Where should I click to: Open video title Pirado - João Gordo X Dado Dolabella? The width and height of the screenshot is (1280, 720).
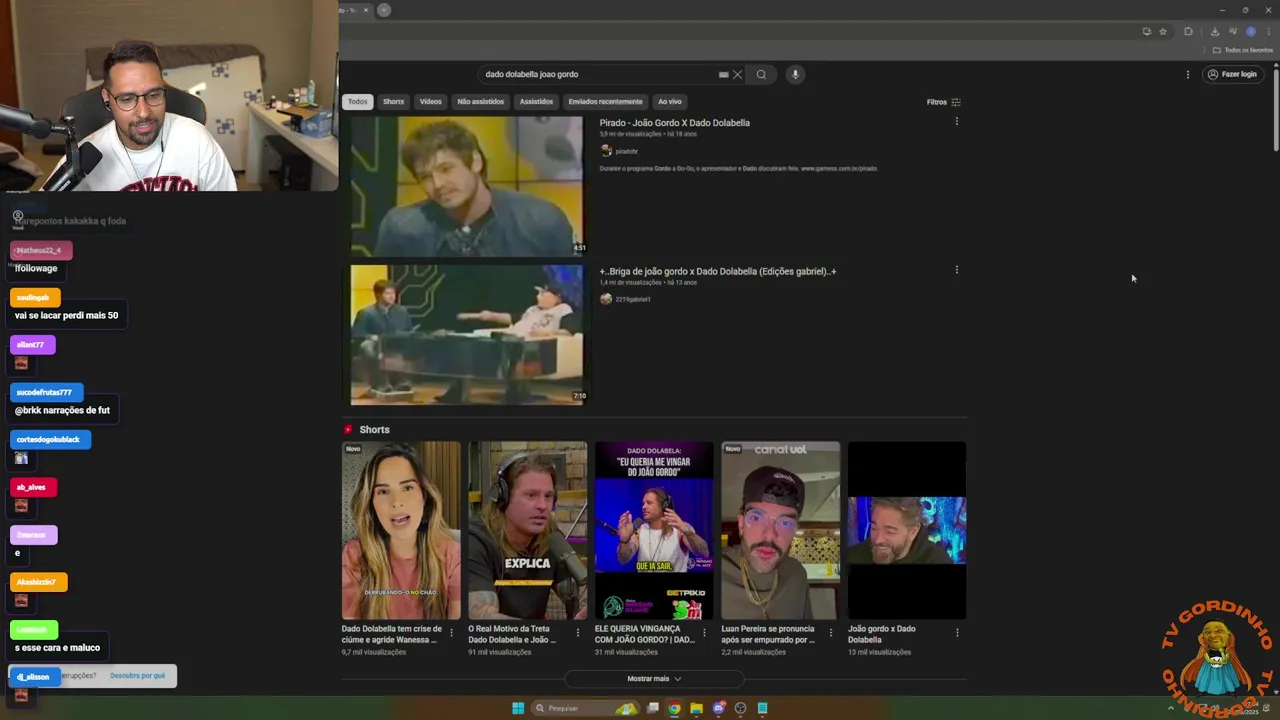click(674, 123)
